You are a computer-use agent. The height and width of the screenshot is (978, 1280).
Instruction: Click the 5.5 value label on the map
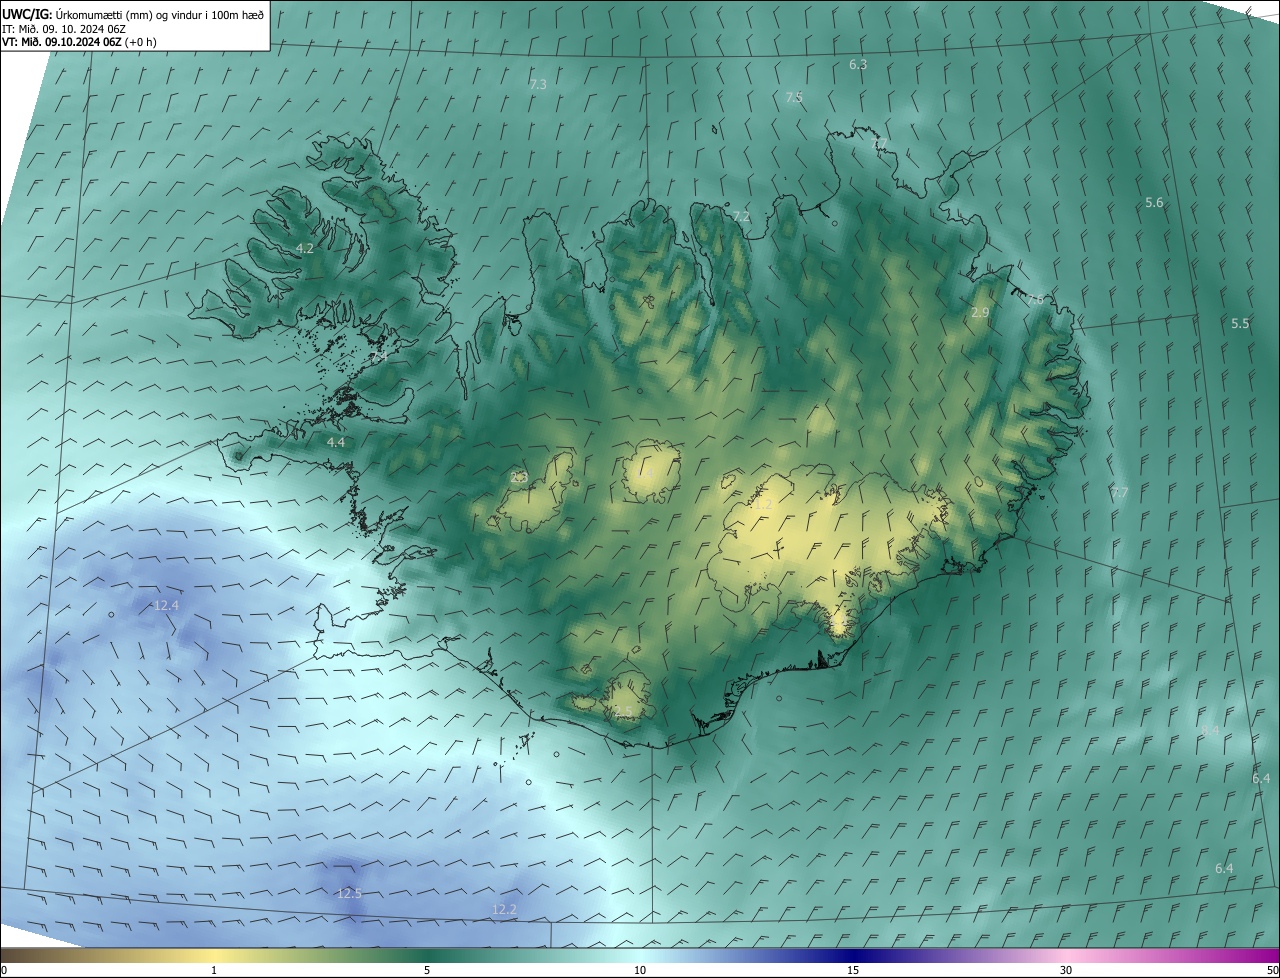pyautogui.click(x=1240, y=323)
